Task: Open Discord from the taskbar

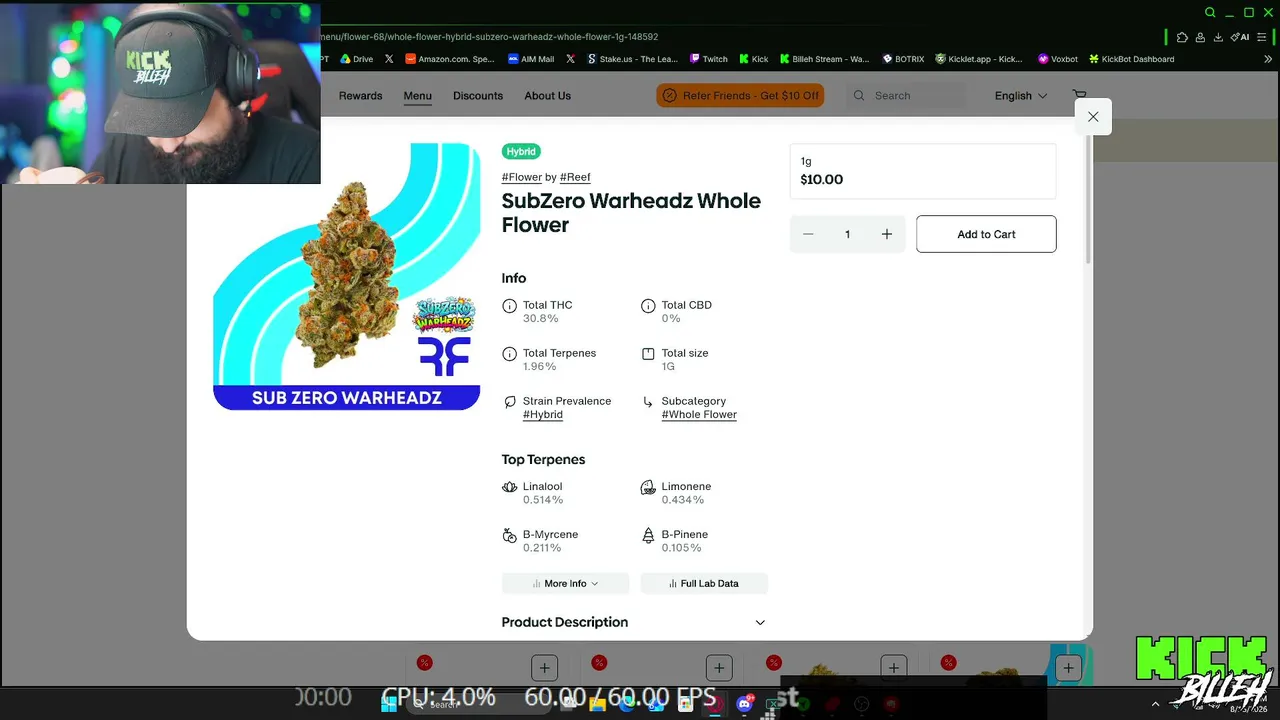Action: pos(744,704)
